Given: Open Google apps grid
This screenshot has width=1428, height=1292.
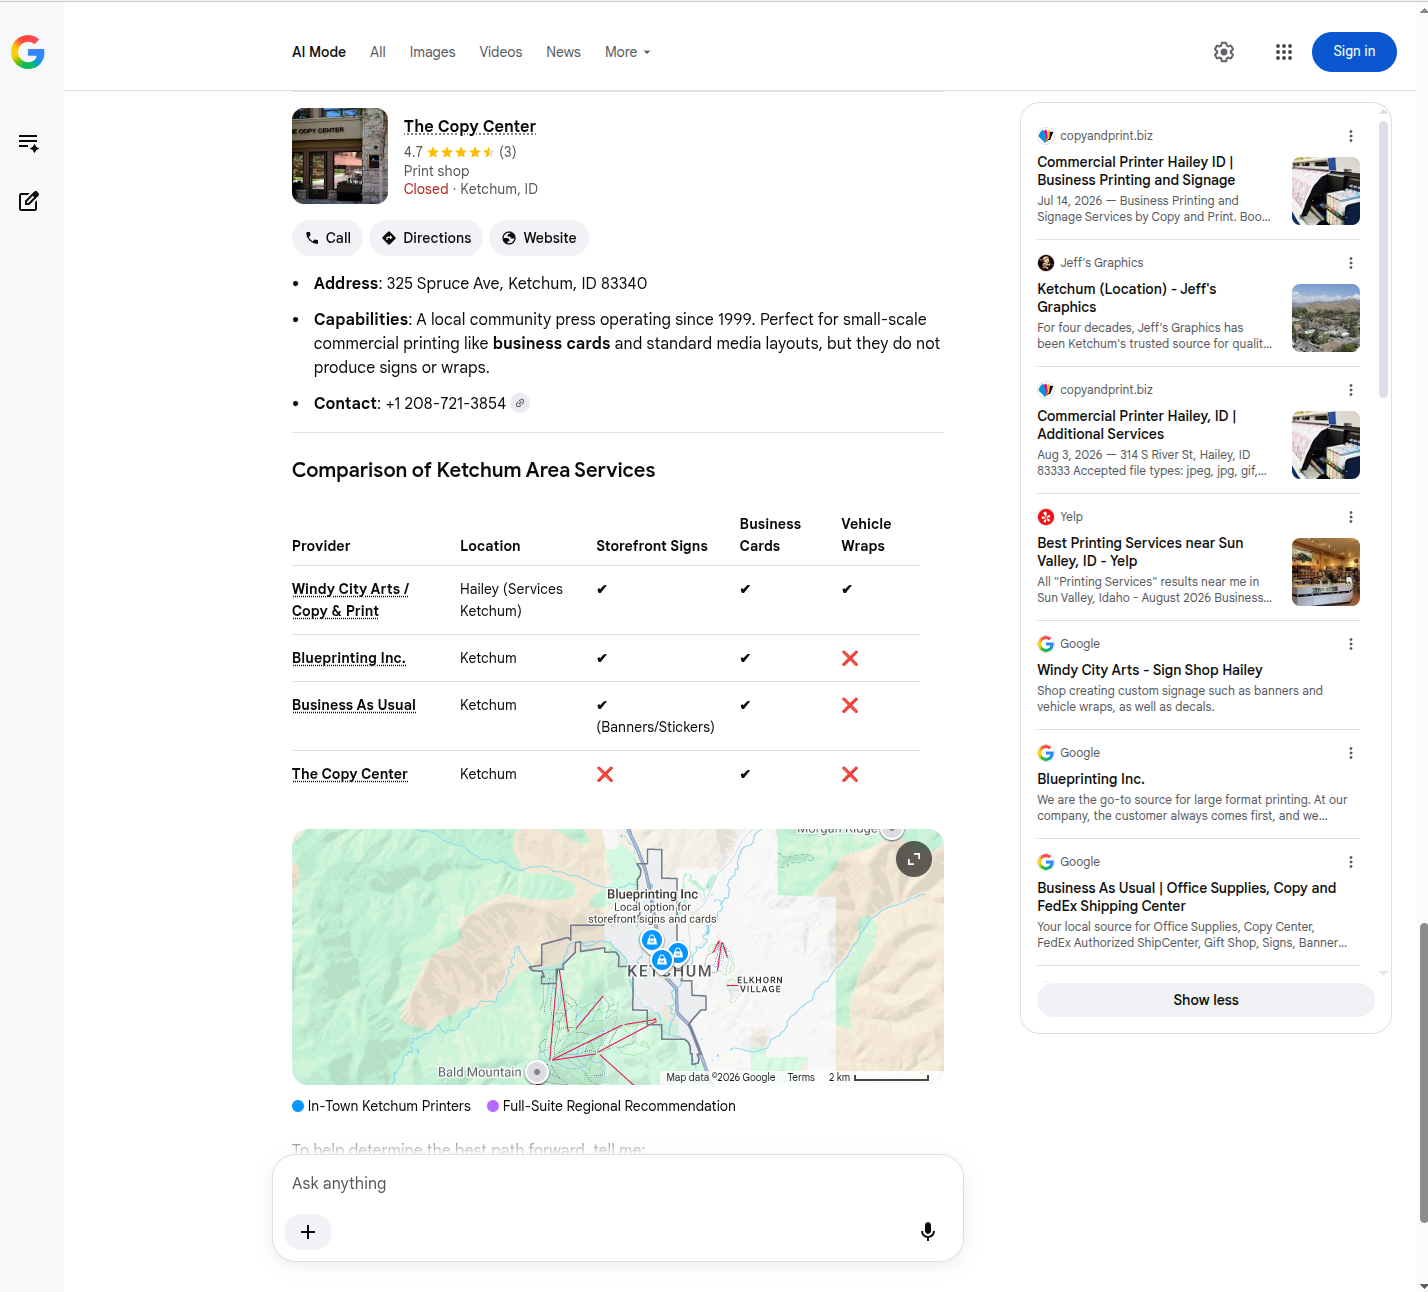Looking at the screenshot, I should pyautogui.click(x=1284, y=52).
